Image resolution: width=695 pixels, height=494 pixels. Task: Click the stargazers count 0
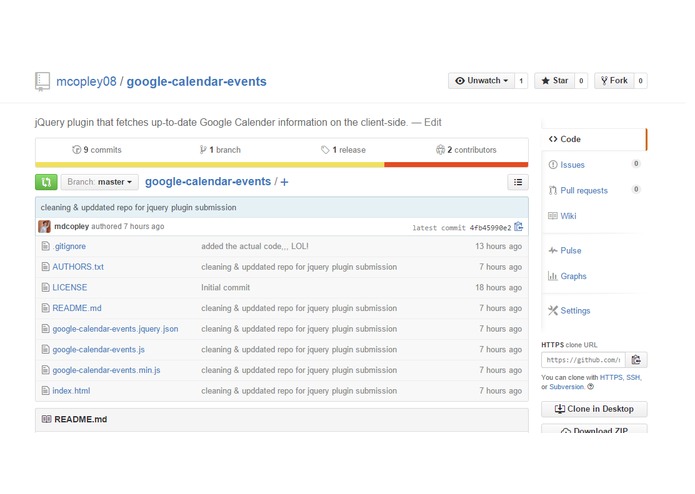coord(581,81)
